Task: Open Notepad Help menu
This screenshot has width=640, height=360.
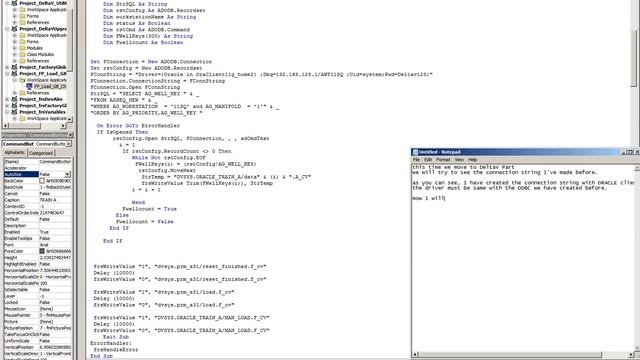Action: click(472, 160)
